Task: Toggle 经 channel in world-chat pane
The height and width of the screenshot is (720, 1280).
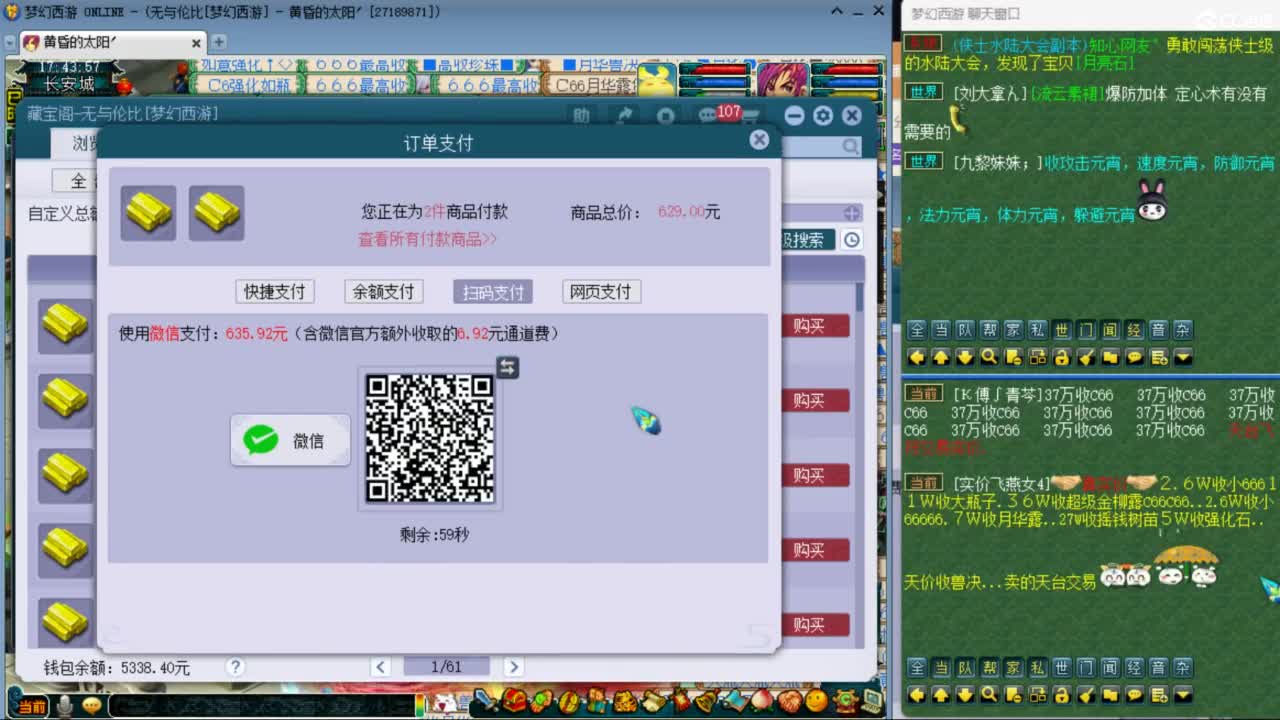Action: point(1134,330)
